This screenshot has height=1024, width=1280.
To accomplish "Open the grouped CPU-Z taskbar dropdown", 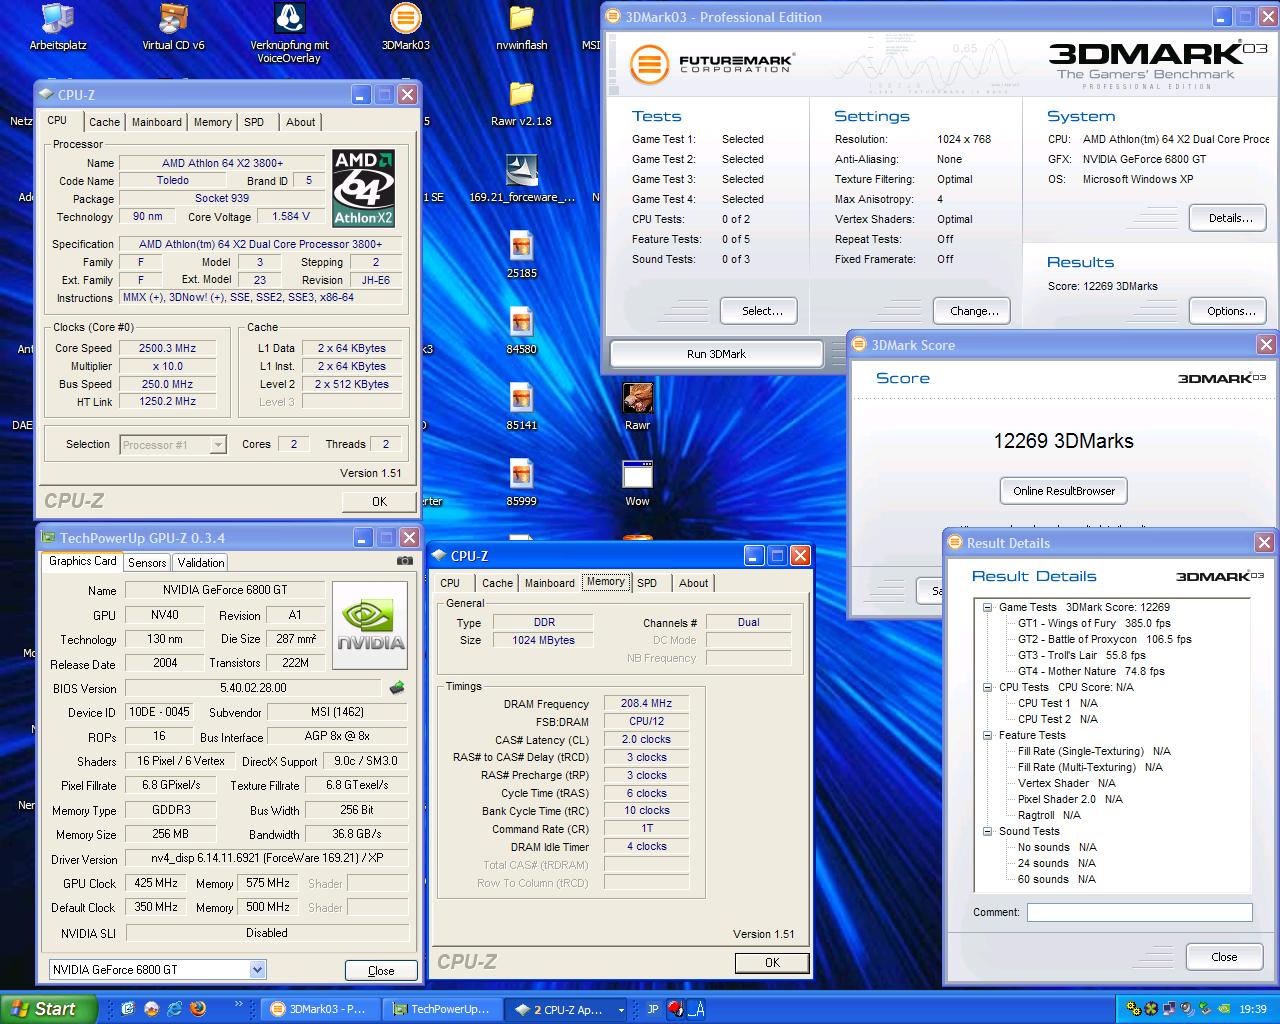I will (x=620, y=1010).
